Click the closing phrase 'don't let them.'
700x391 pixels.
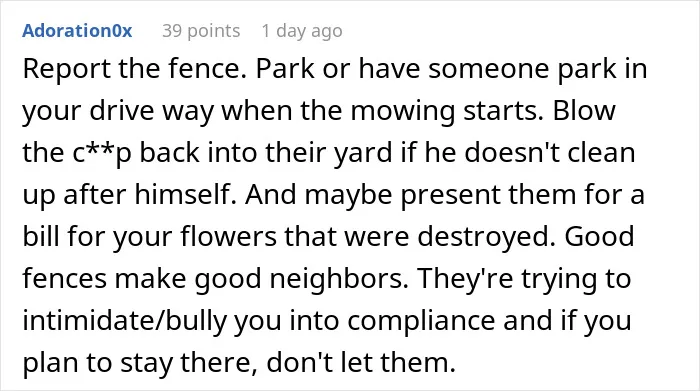pos(361,362)
